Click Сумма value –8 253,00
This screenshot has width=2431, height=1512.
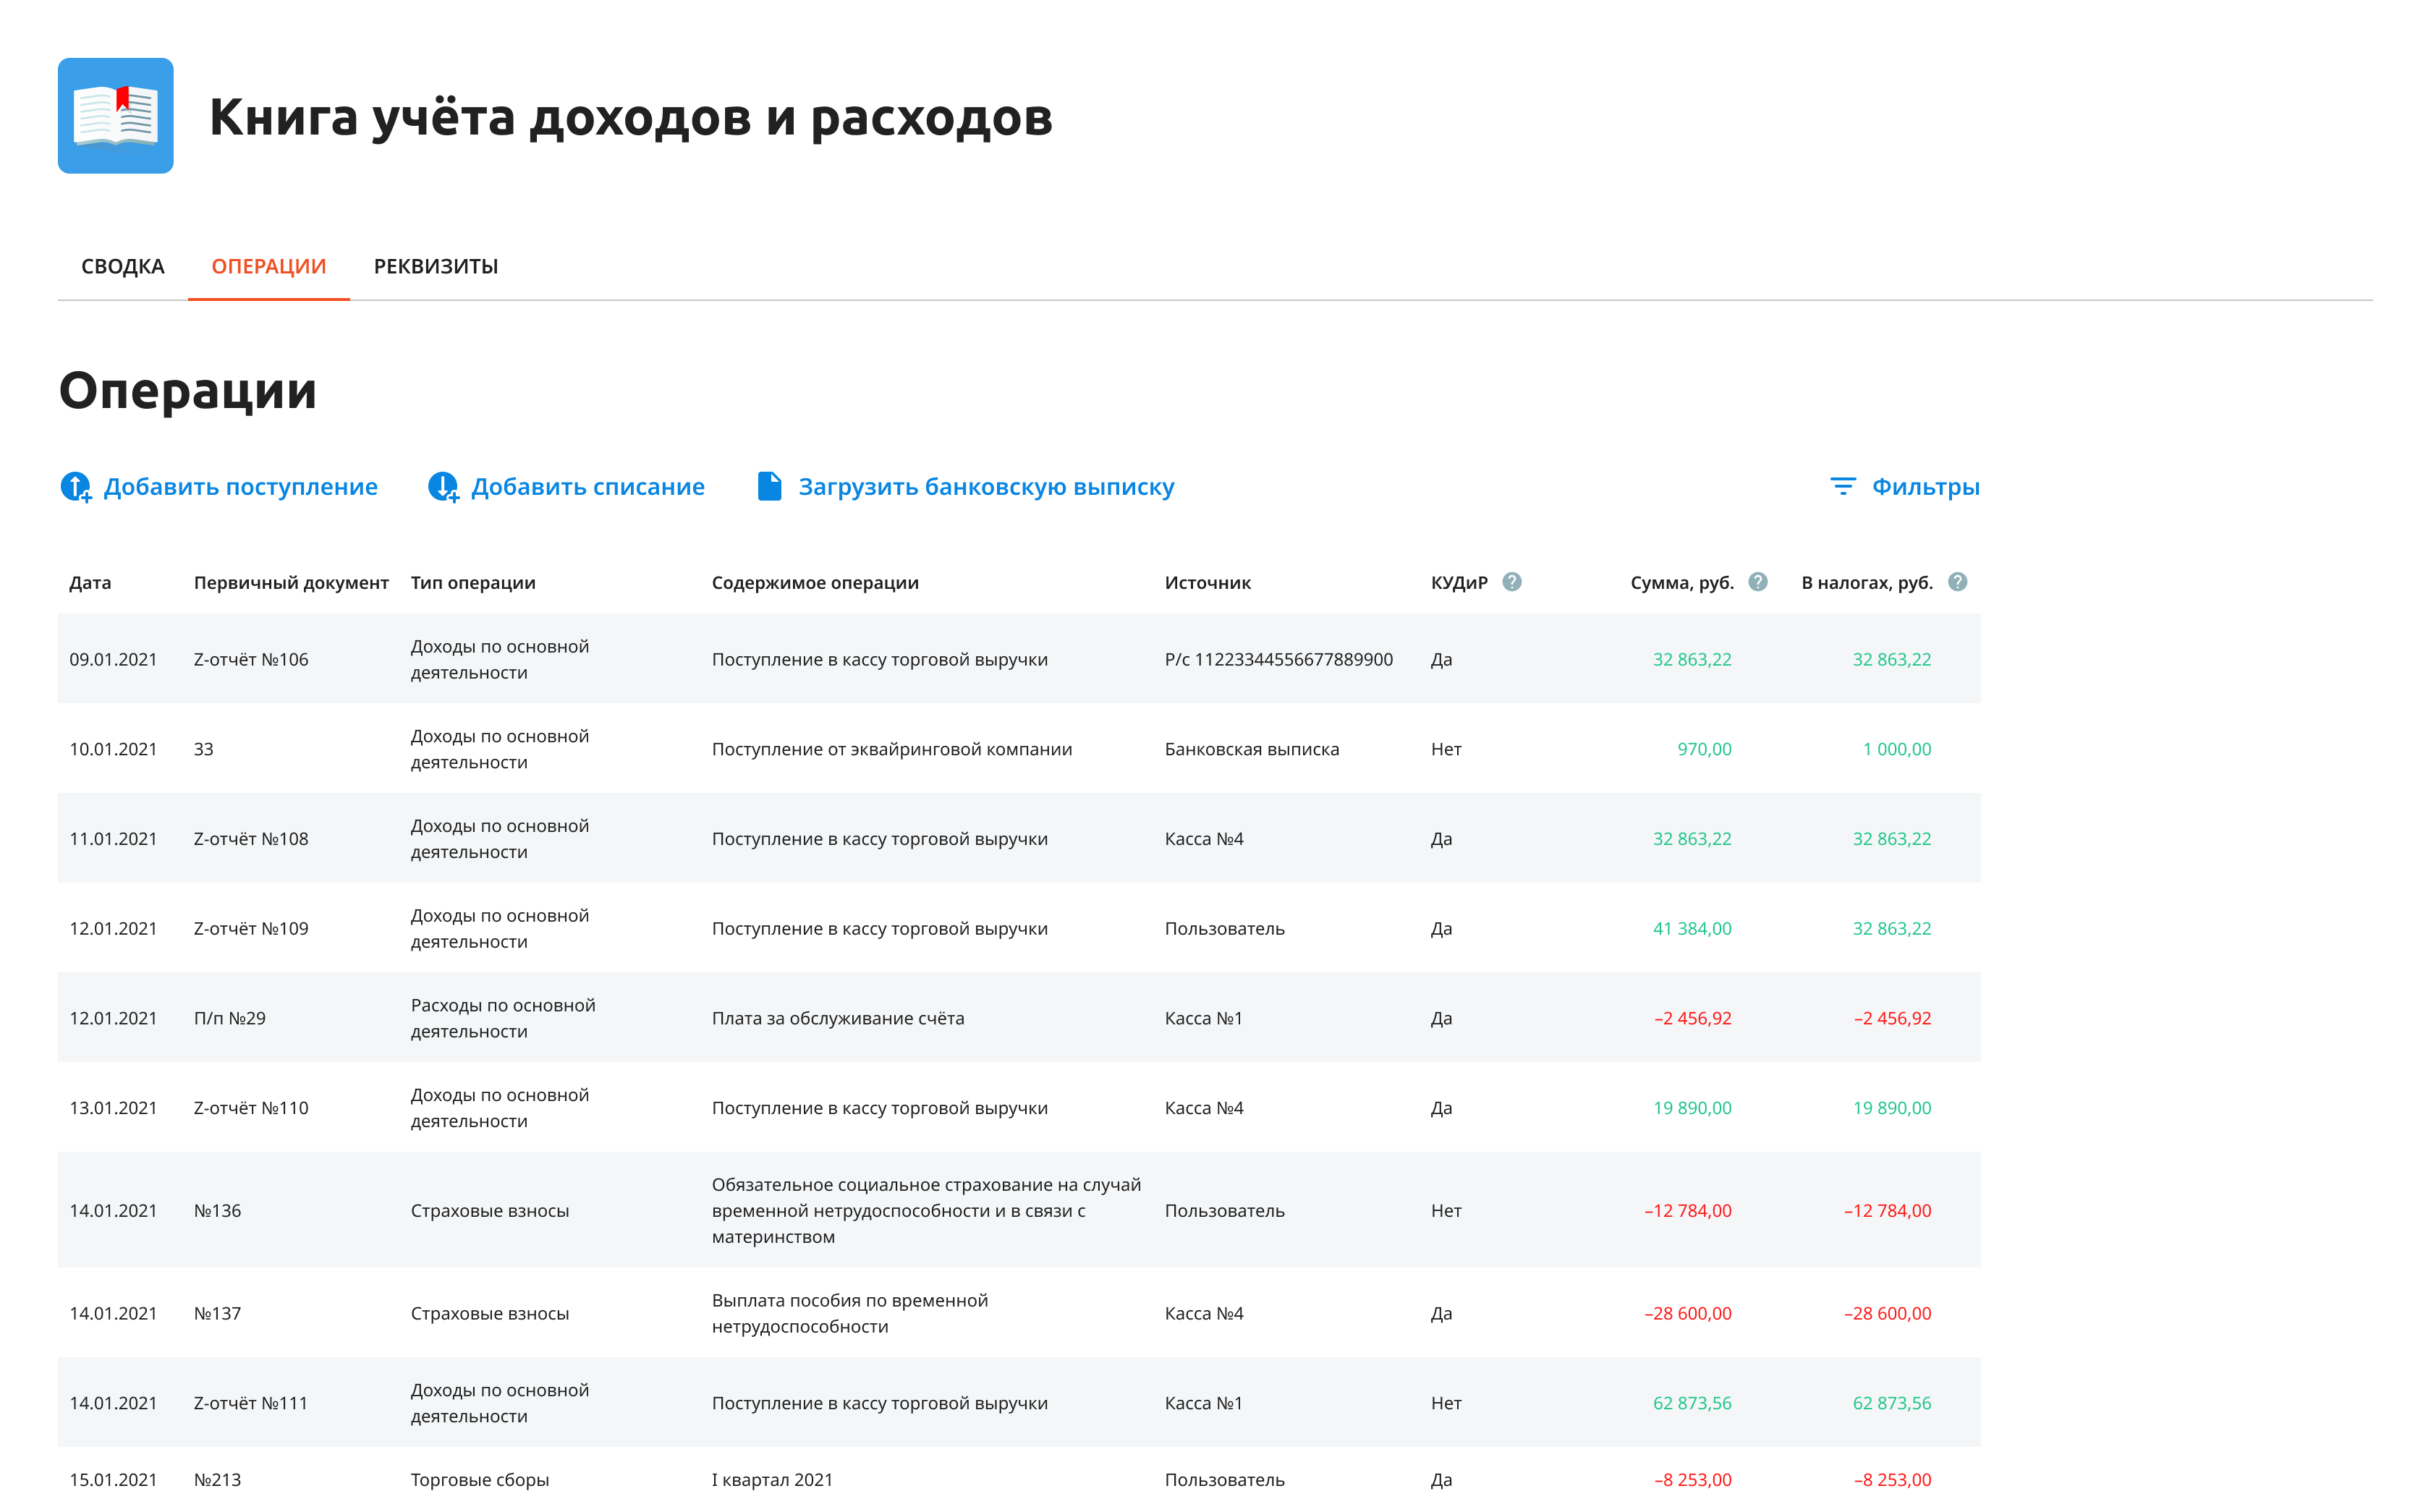[x=1692, y=1480]
